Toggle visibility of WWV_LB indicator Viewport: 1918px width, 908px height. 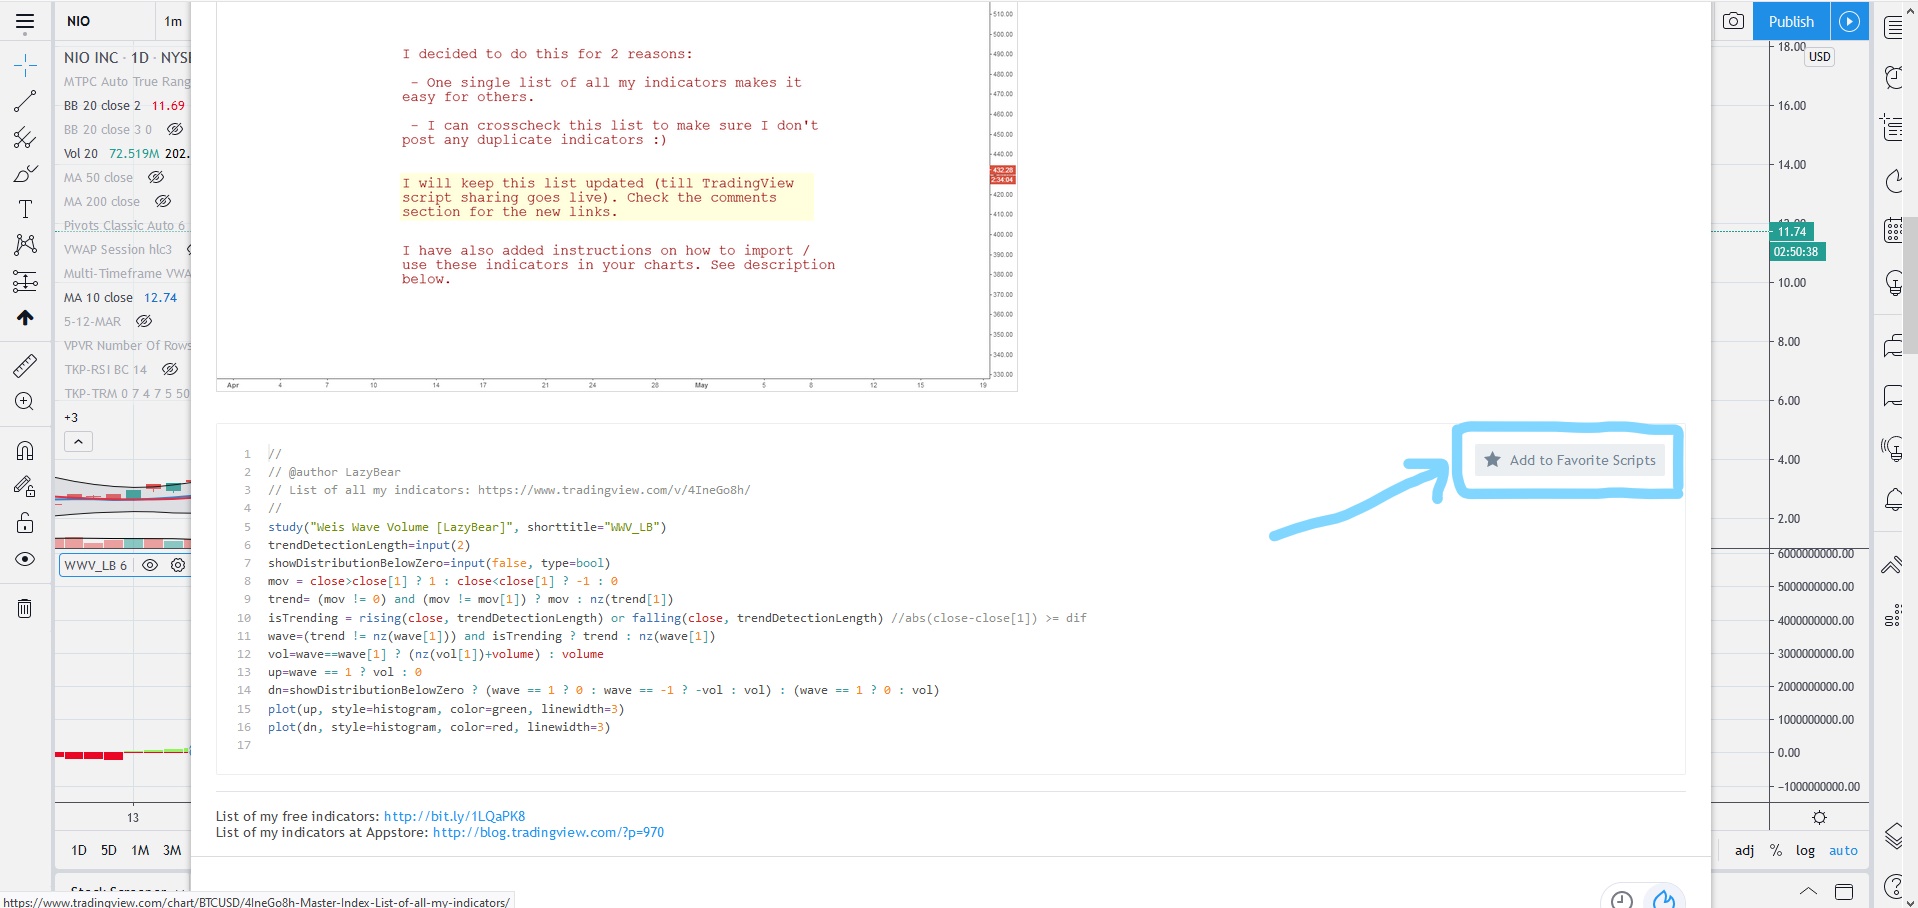click(150, 565)
